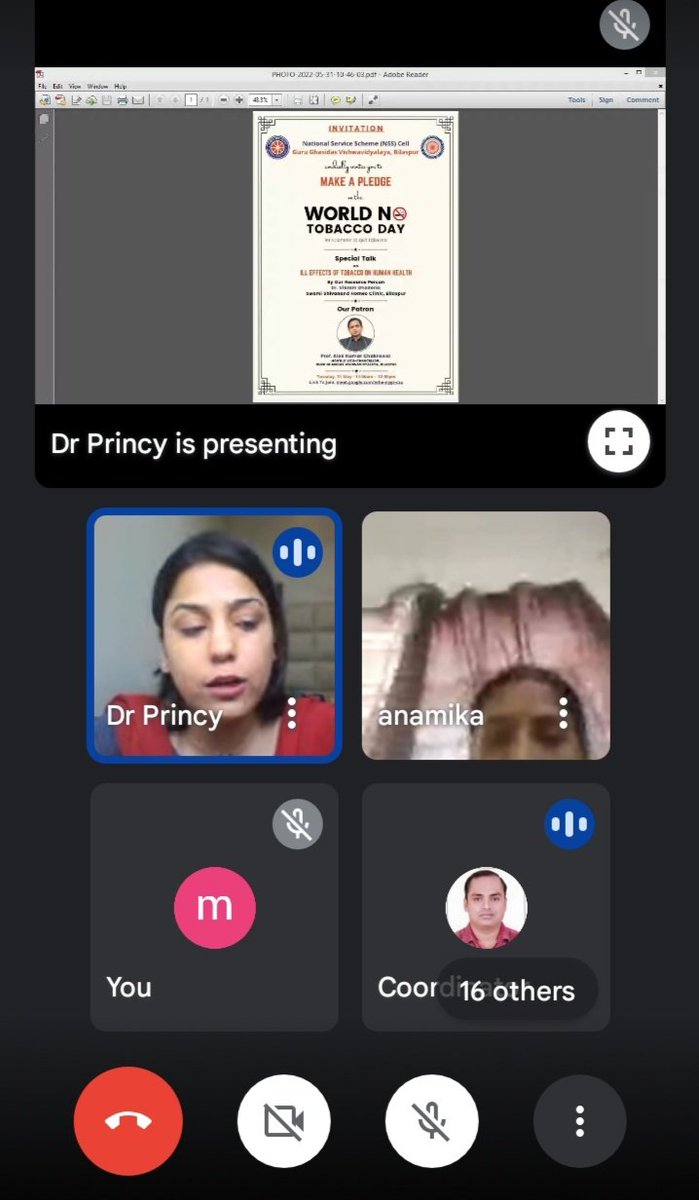Screen dimensions: 699x1200
Task: Open the View menu in Adobe Reader
Action: pyautogui.click(x=75, y=87)
